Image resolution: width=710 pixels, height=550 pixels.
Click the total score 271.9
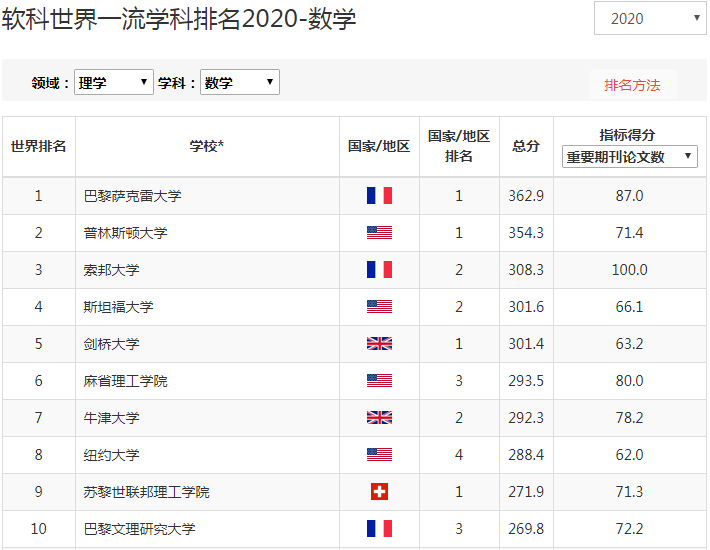526,492
